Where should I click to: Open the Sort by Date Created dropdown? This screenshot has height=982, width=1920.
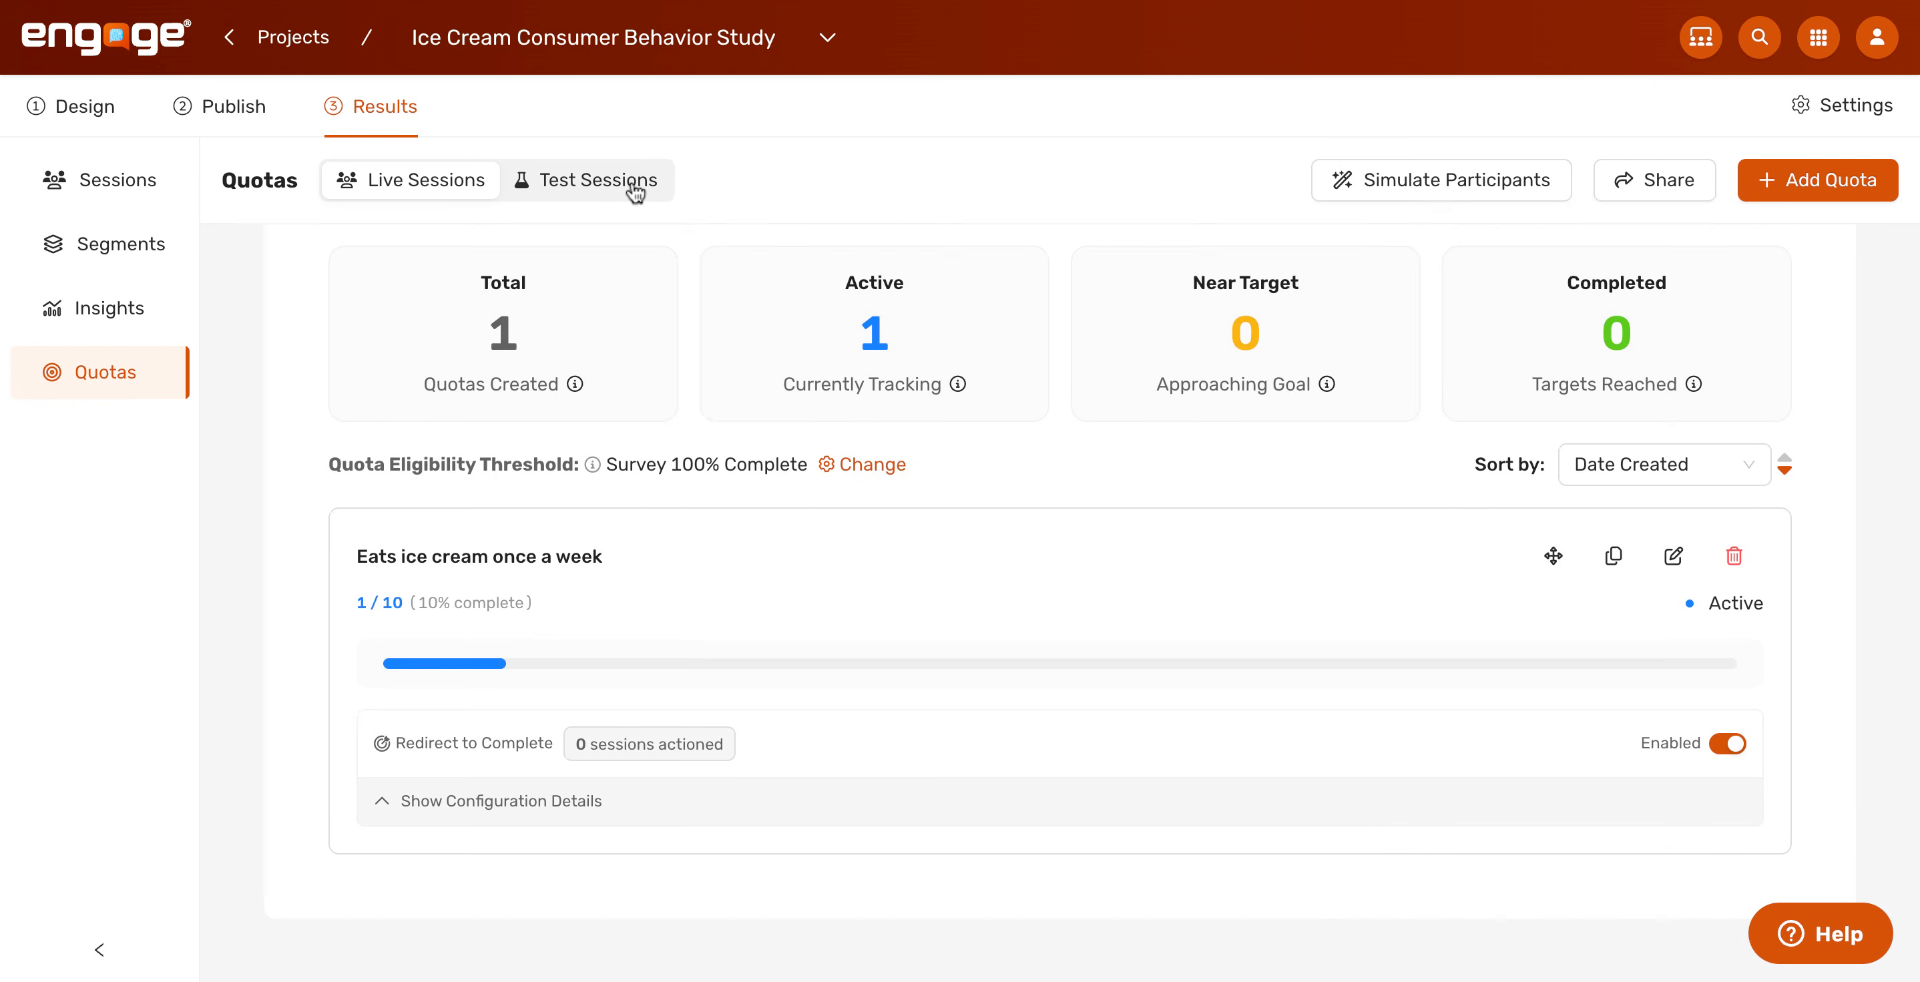coord(1664,464)
